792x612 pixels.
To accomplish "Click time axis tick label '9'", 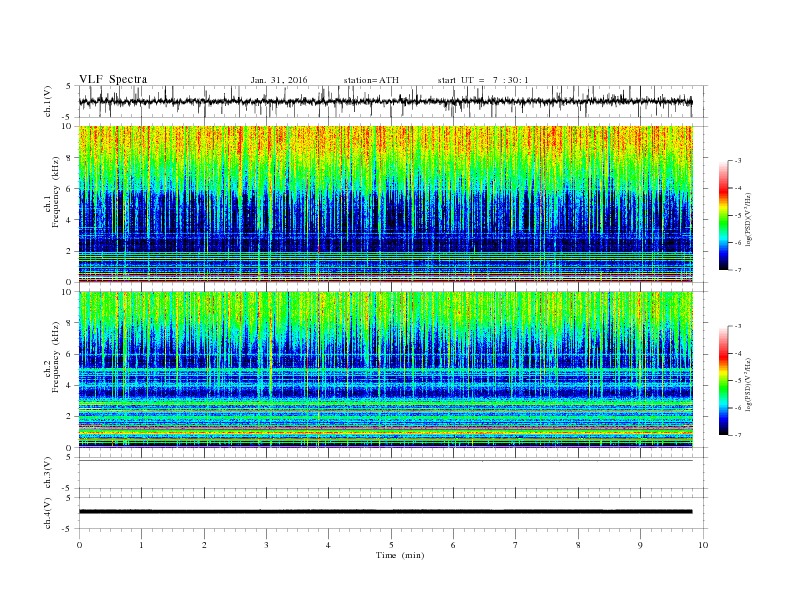I will 640,545.
